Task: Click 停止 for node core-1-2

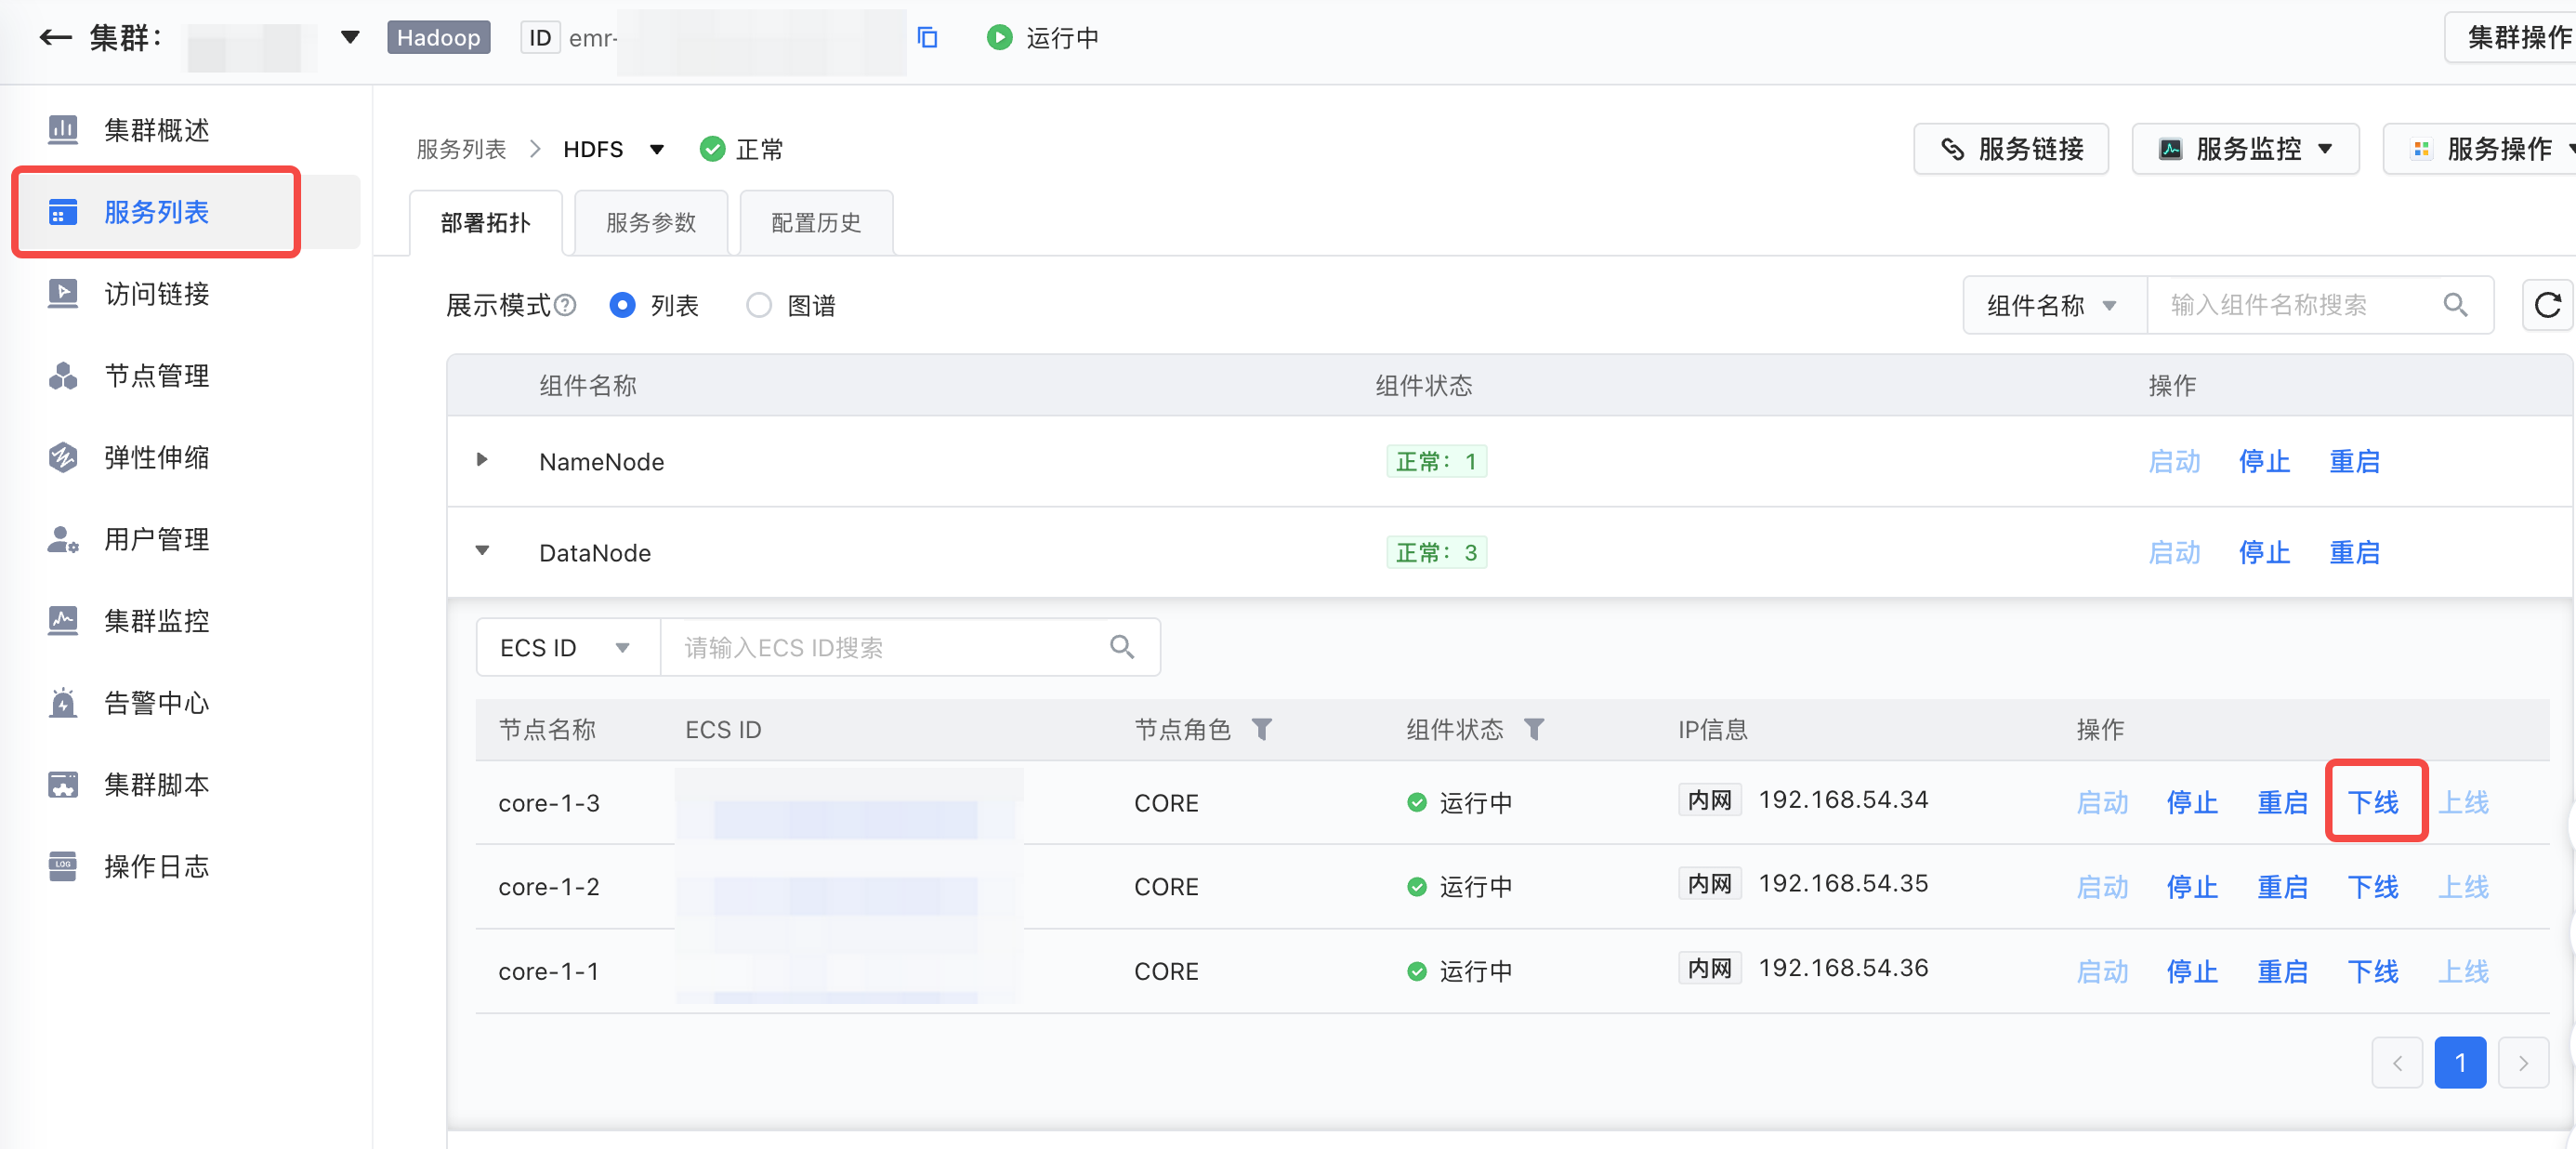Action: (x=2192, y=888)
